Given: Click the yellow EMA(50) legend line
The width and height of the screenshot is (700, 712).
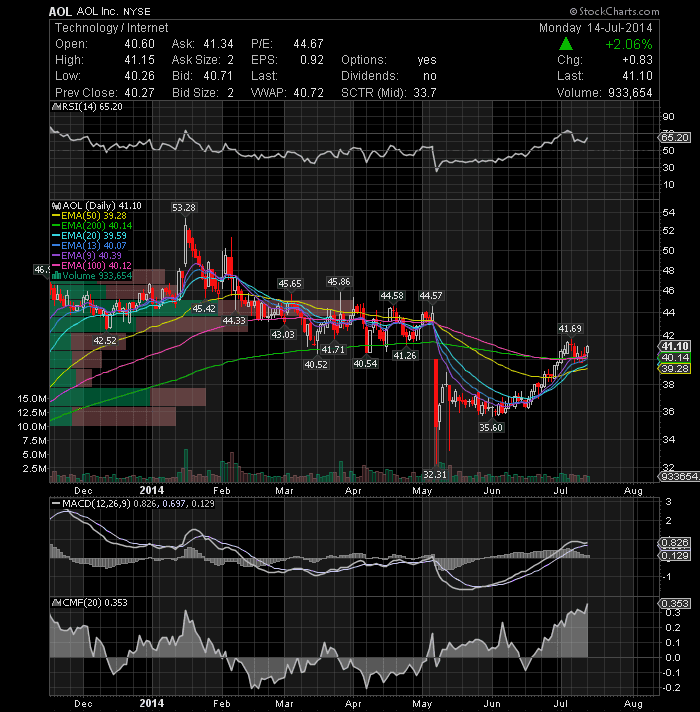Looking at the screenshot, I should coord(56,216).
